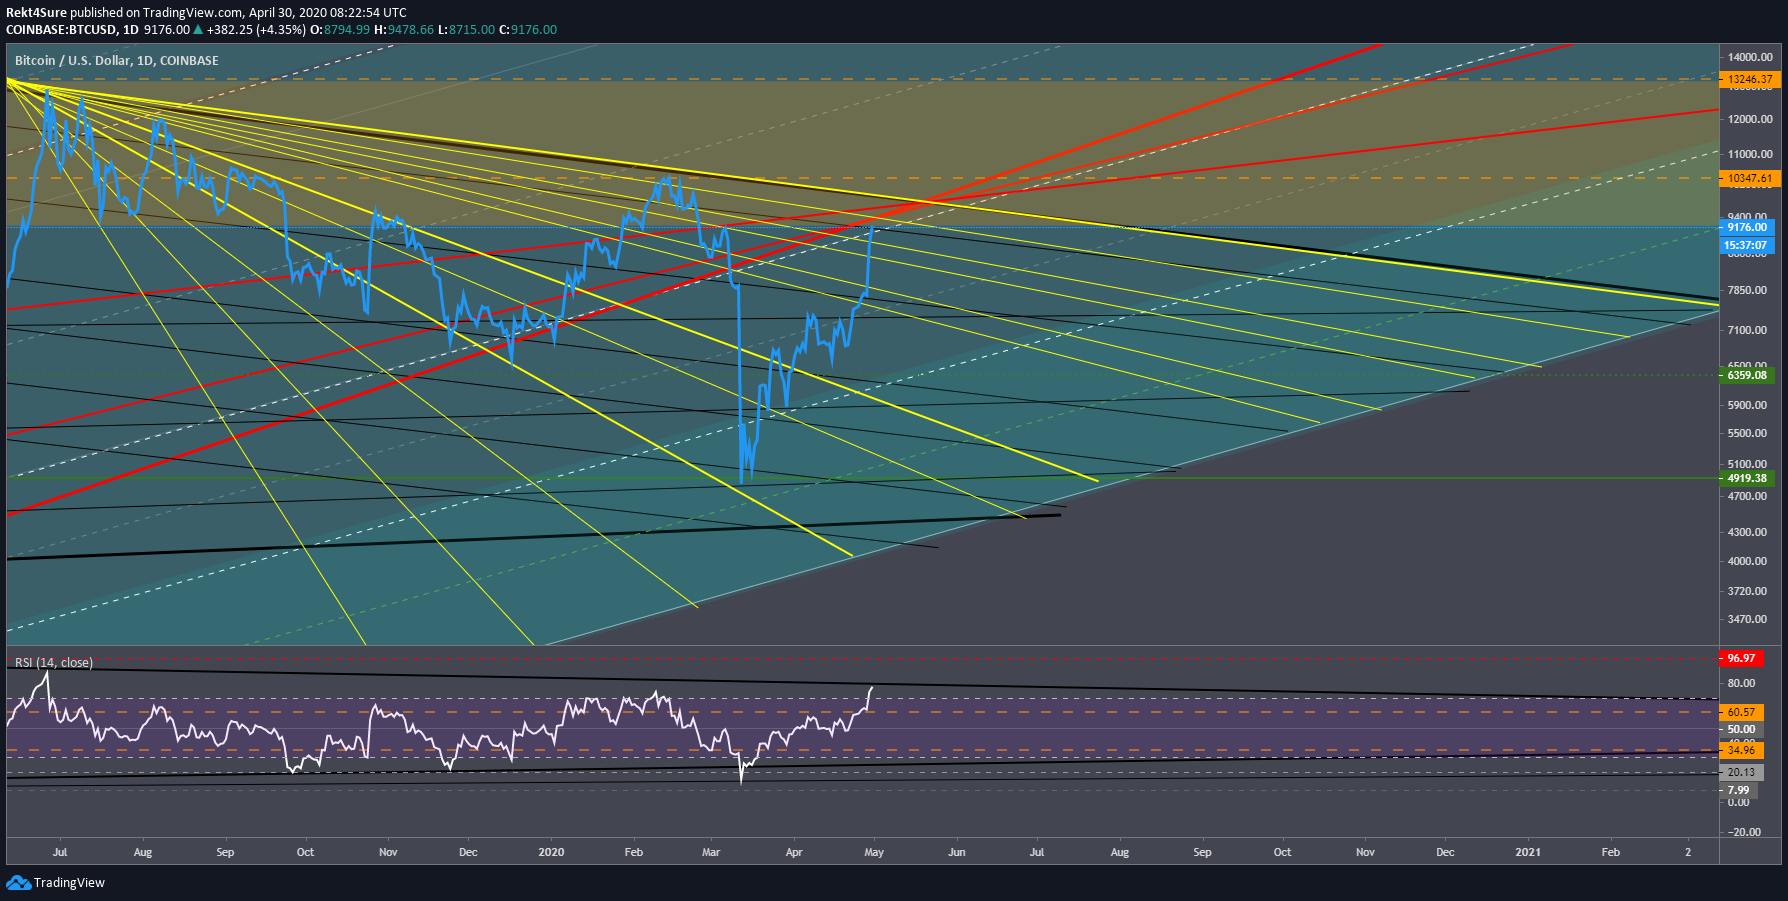Click the Bitcoin / U.S. Dollar chart title

[x=116, y=60]
